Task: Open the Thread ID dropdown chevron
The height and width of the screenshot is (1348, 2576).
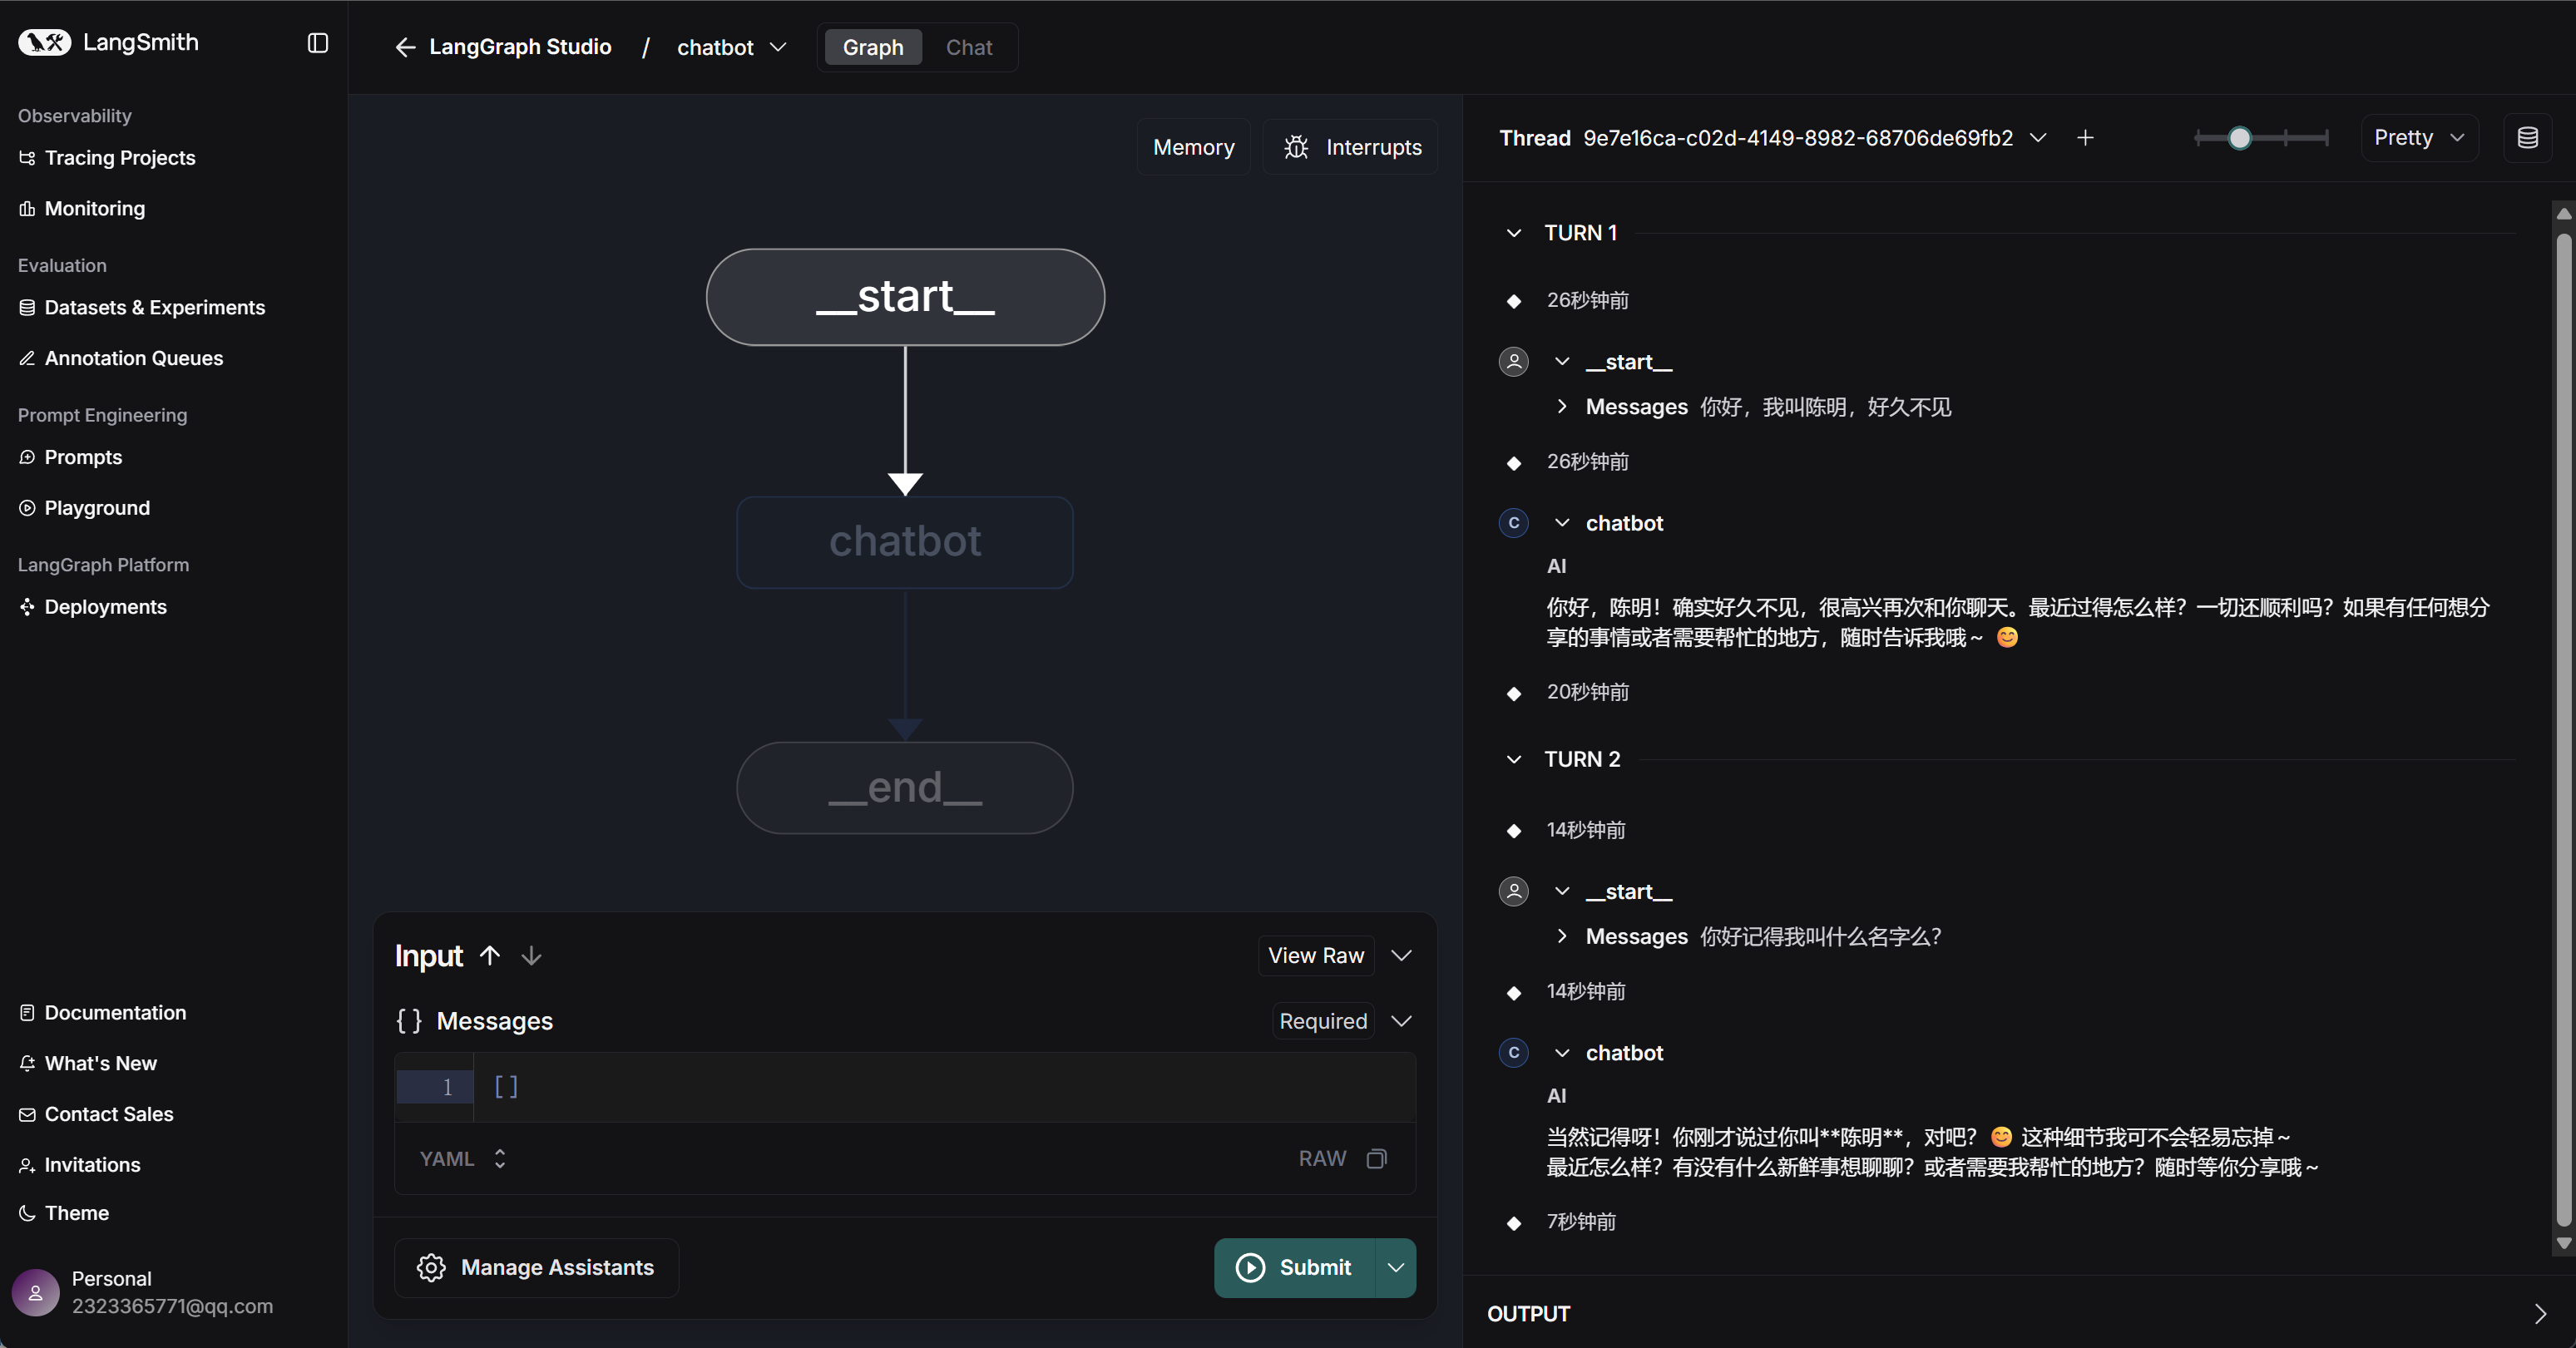Action: pyautogui.click(x=2038, y=138)
